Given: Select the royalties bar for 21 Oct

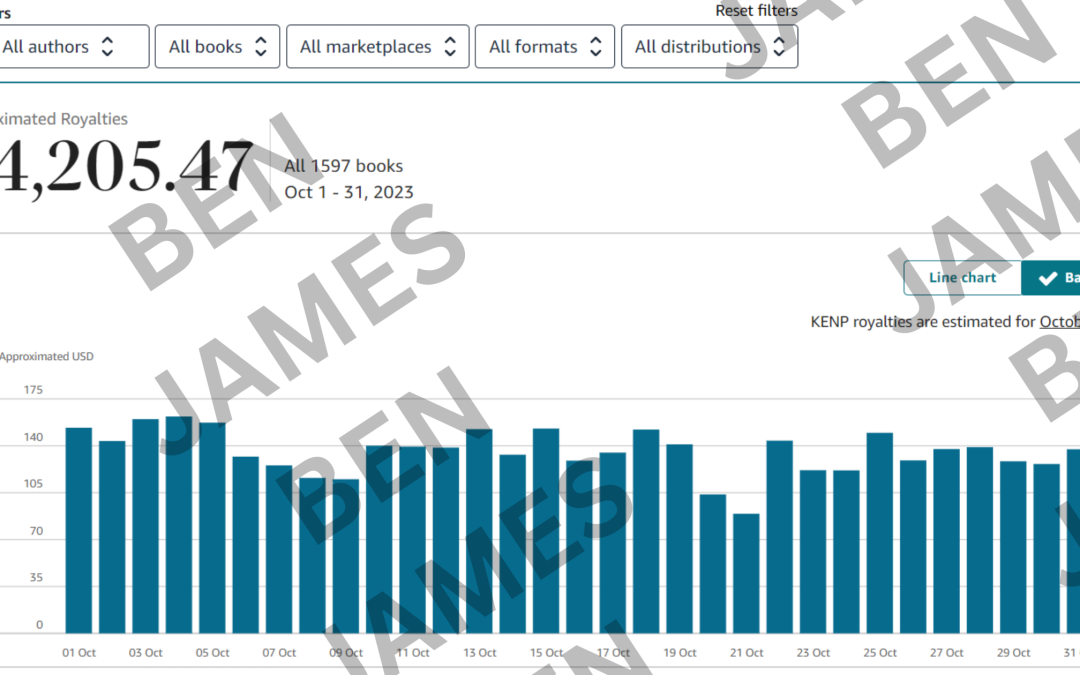Looking at the screenshot, I should point(746,570).
